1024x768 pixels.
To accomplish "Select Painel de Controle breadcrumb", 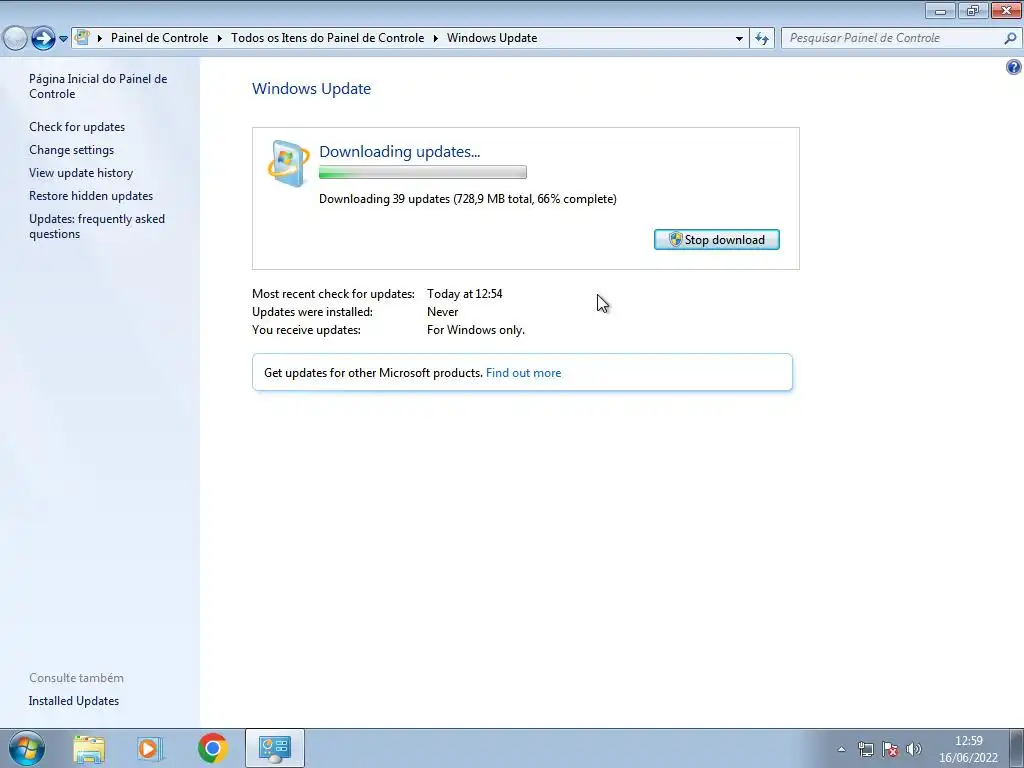I will pyautogui.click(x=159, y=38).
